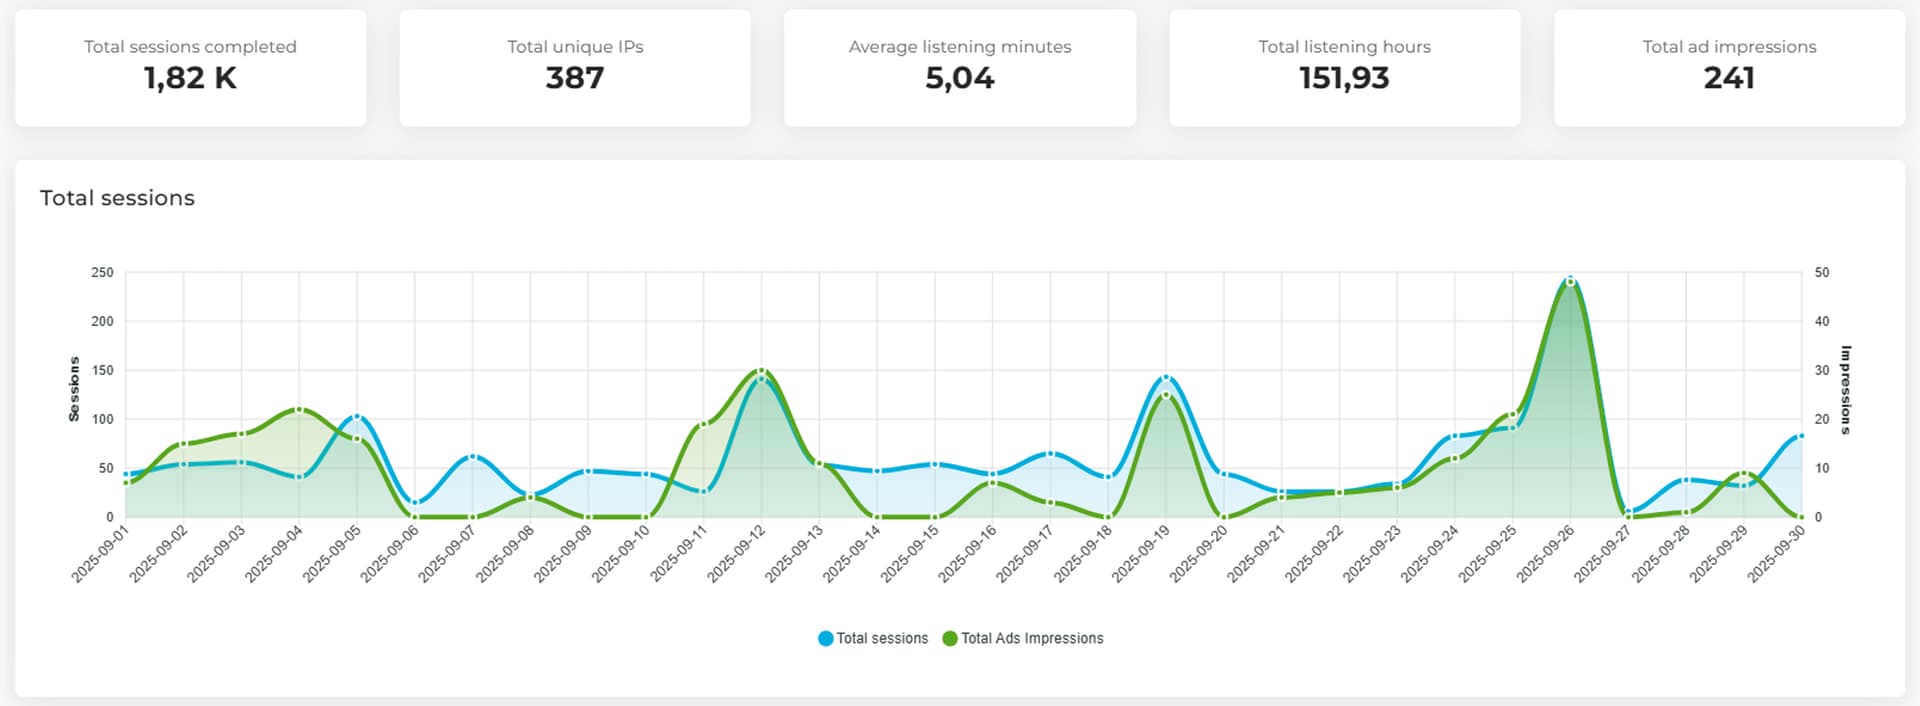Viewport: 1920px width, 706px height.
Task: Click the blue data point on 2025-09-07
Action: click(472, 457)
